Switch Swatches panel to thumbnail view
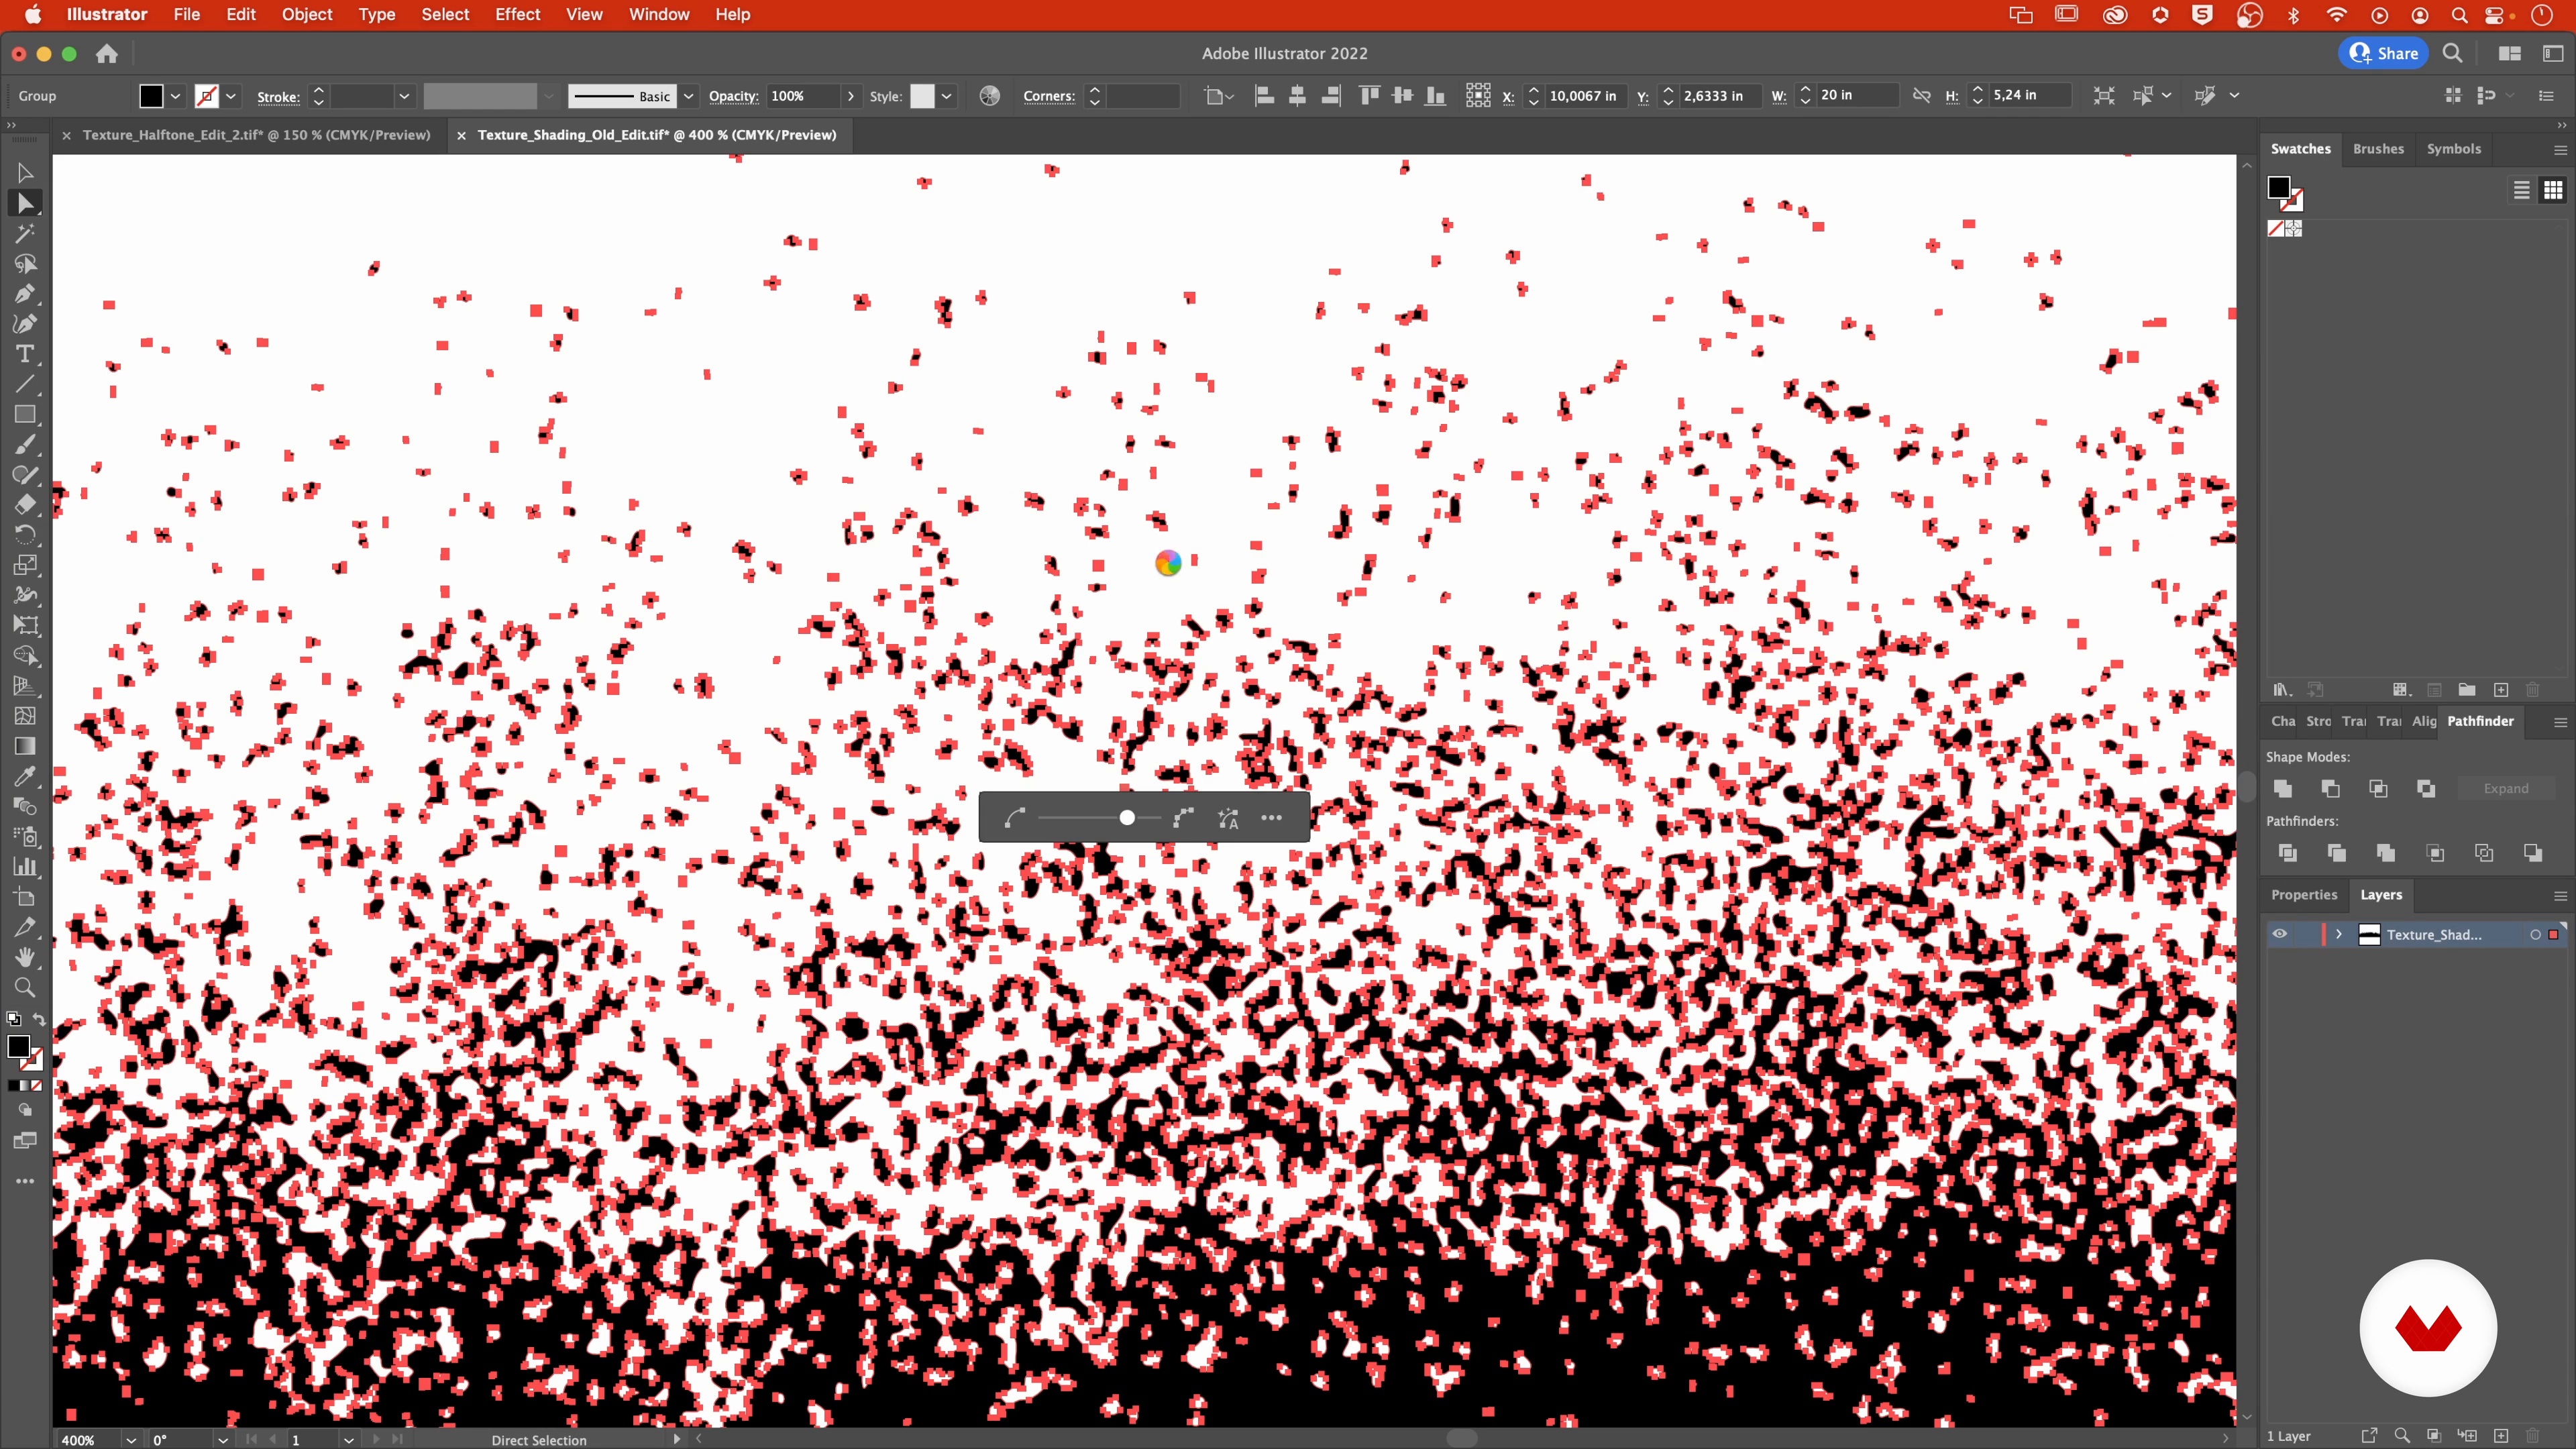Screen dimensions: 2576x1449 tap(2553, 189)
